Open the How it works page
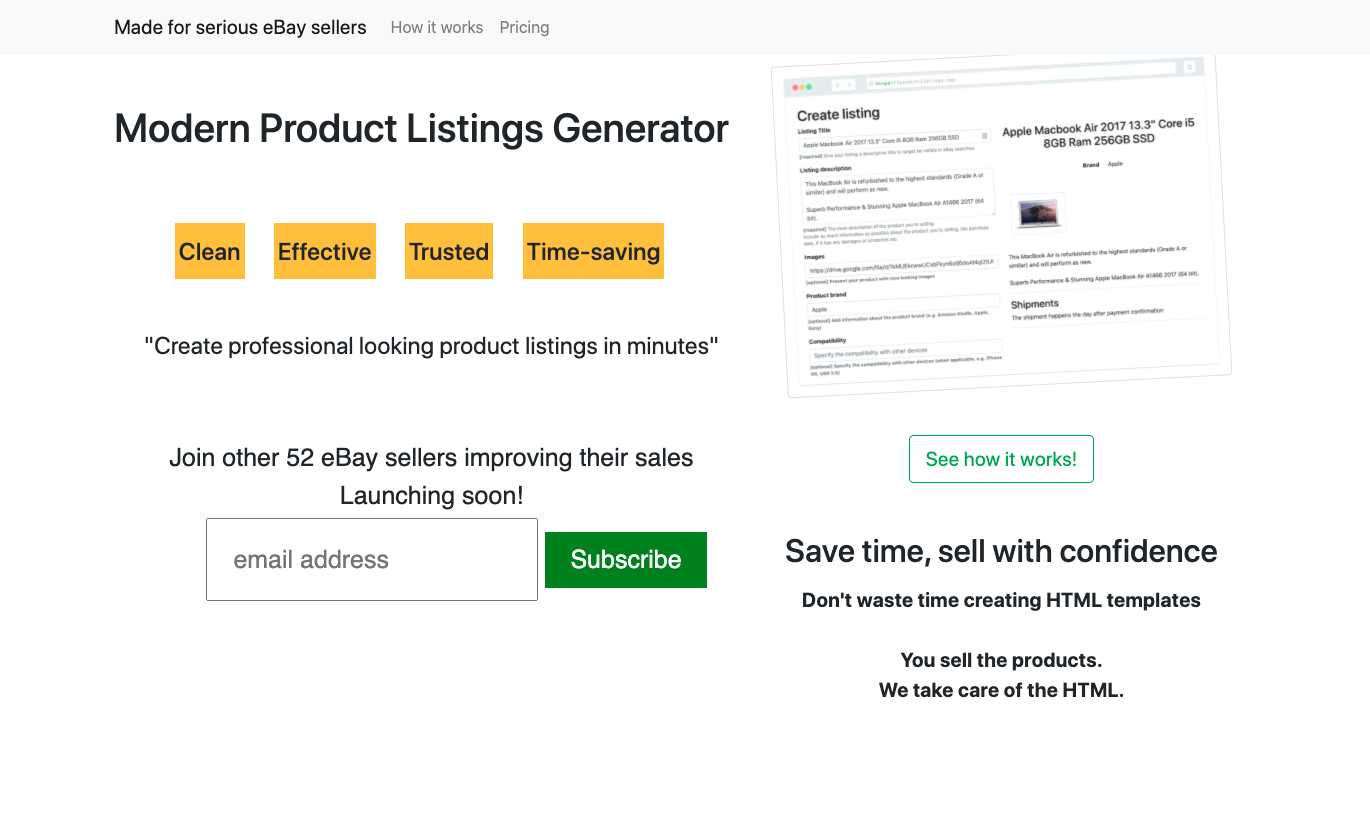 point(437,27)
